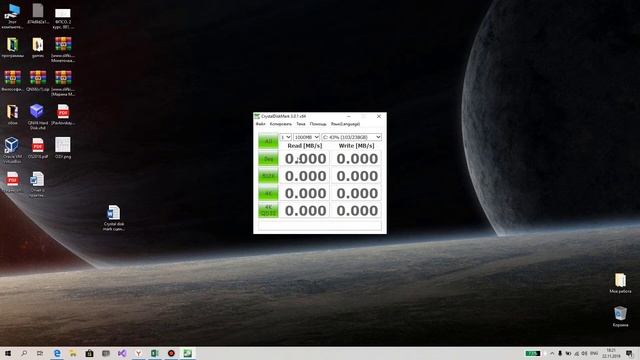
Task: Open the notification center icon
Action: (x=629, y=353)
